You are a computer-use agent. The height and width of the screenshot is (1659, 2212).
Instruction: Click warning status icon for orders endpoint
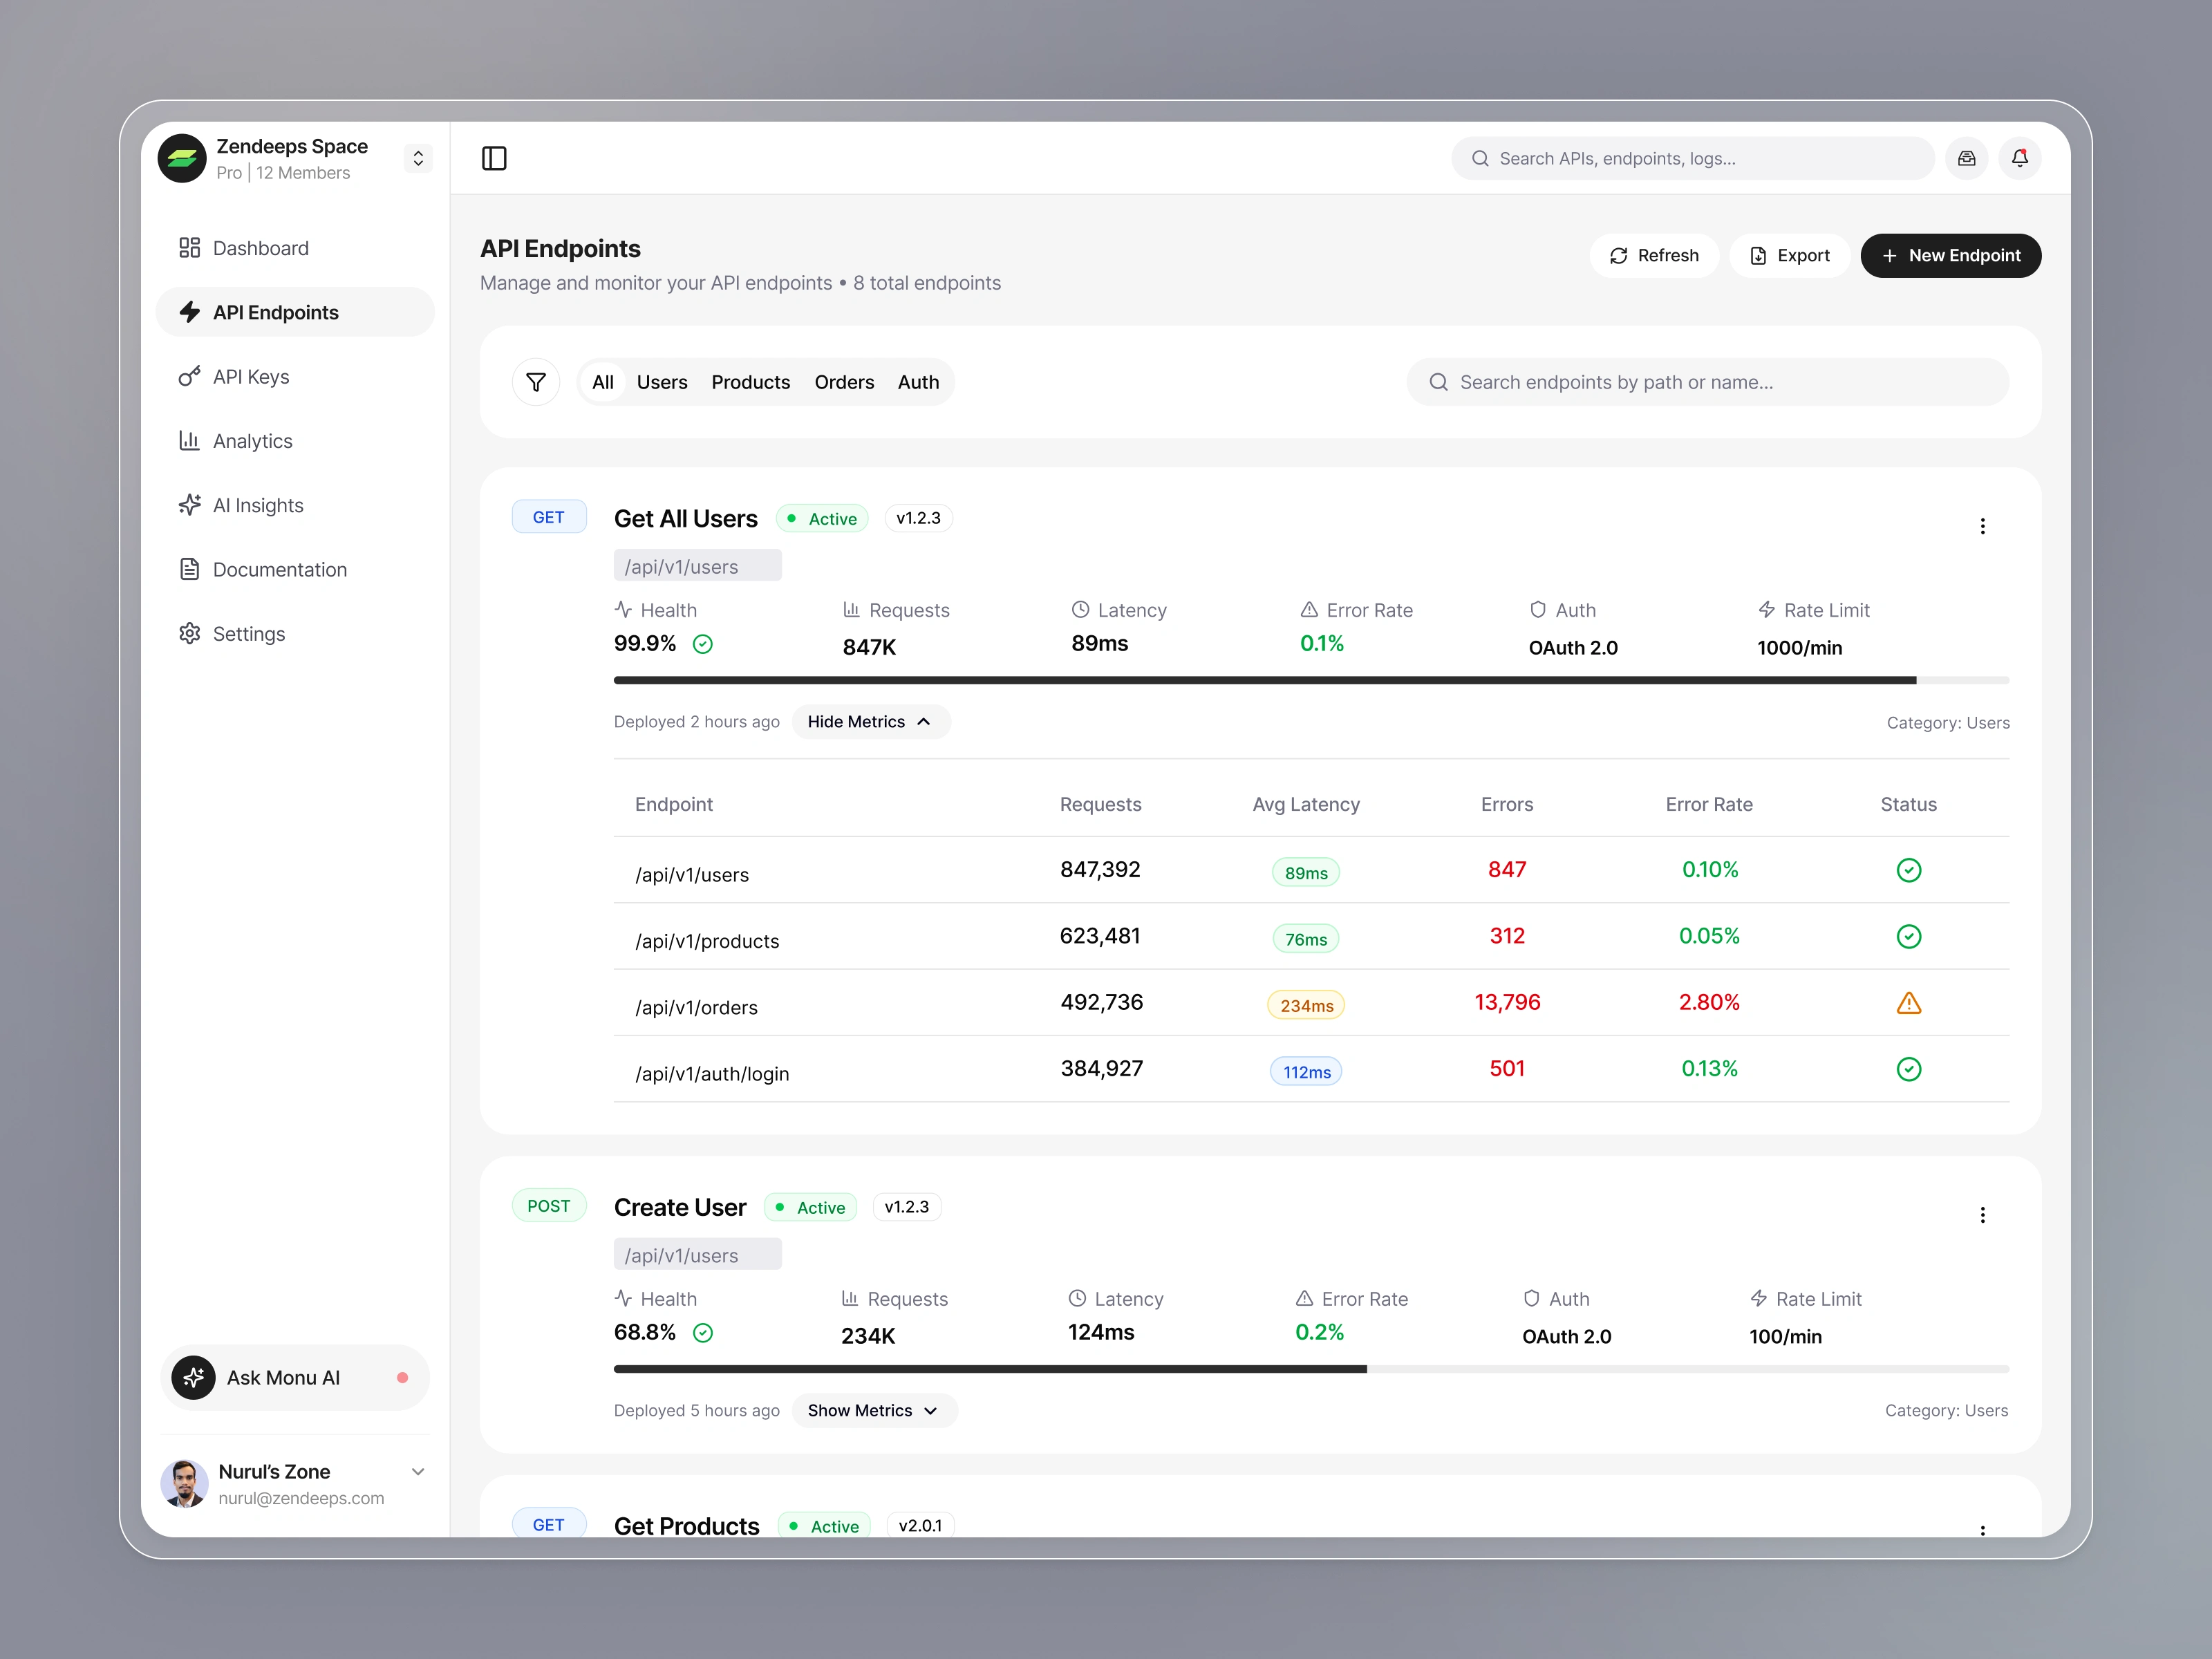[1908, 1003]
